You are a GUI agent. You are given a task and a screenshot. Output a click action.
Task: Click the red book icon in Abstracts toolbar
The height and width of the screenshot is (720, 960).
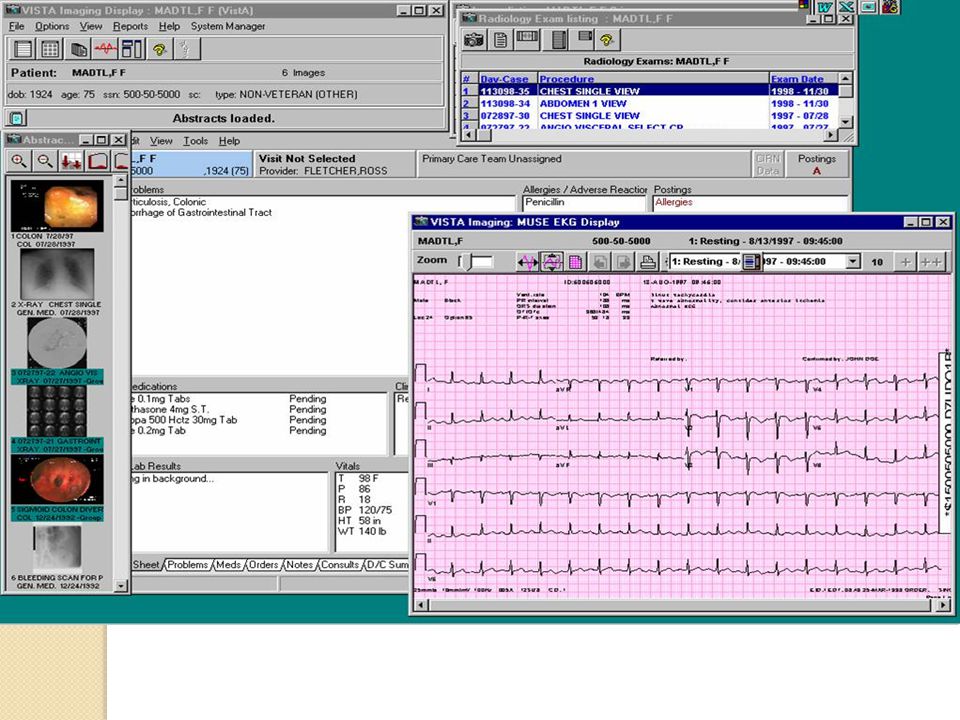click(x=97, y=161)
